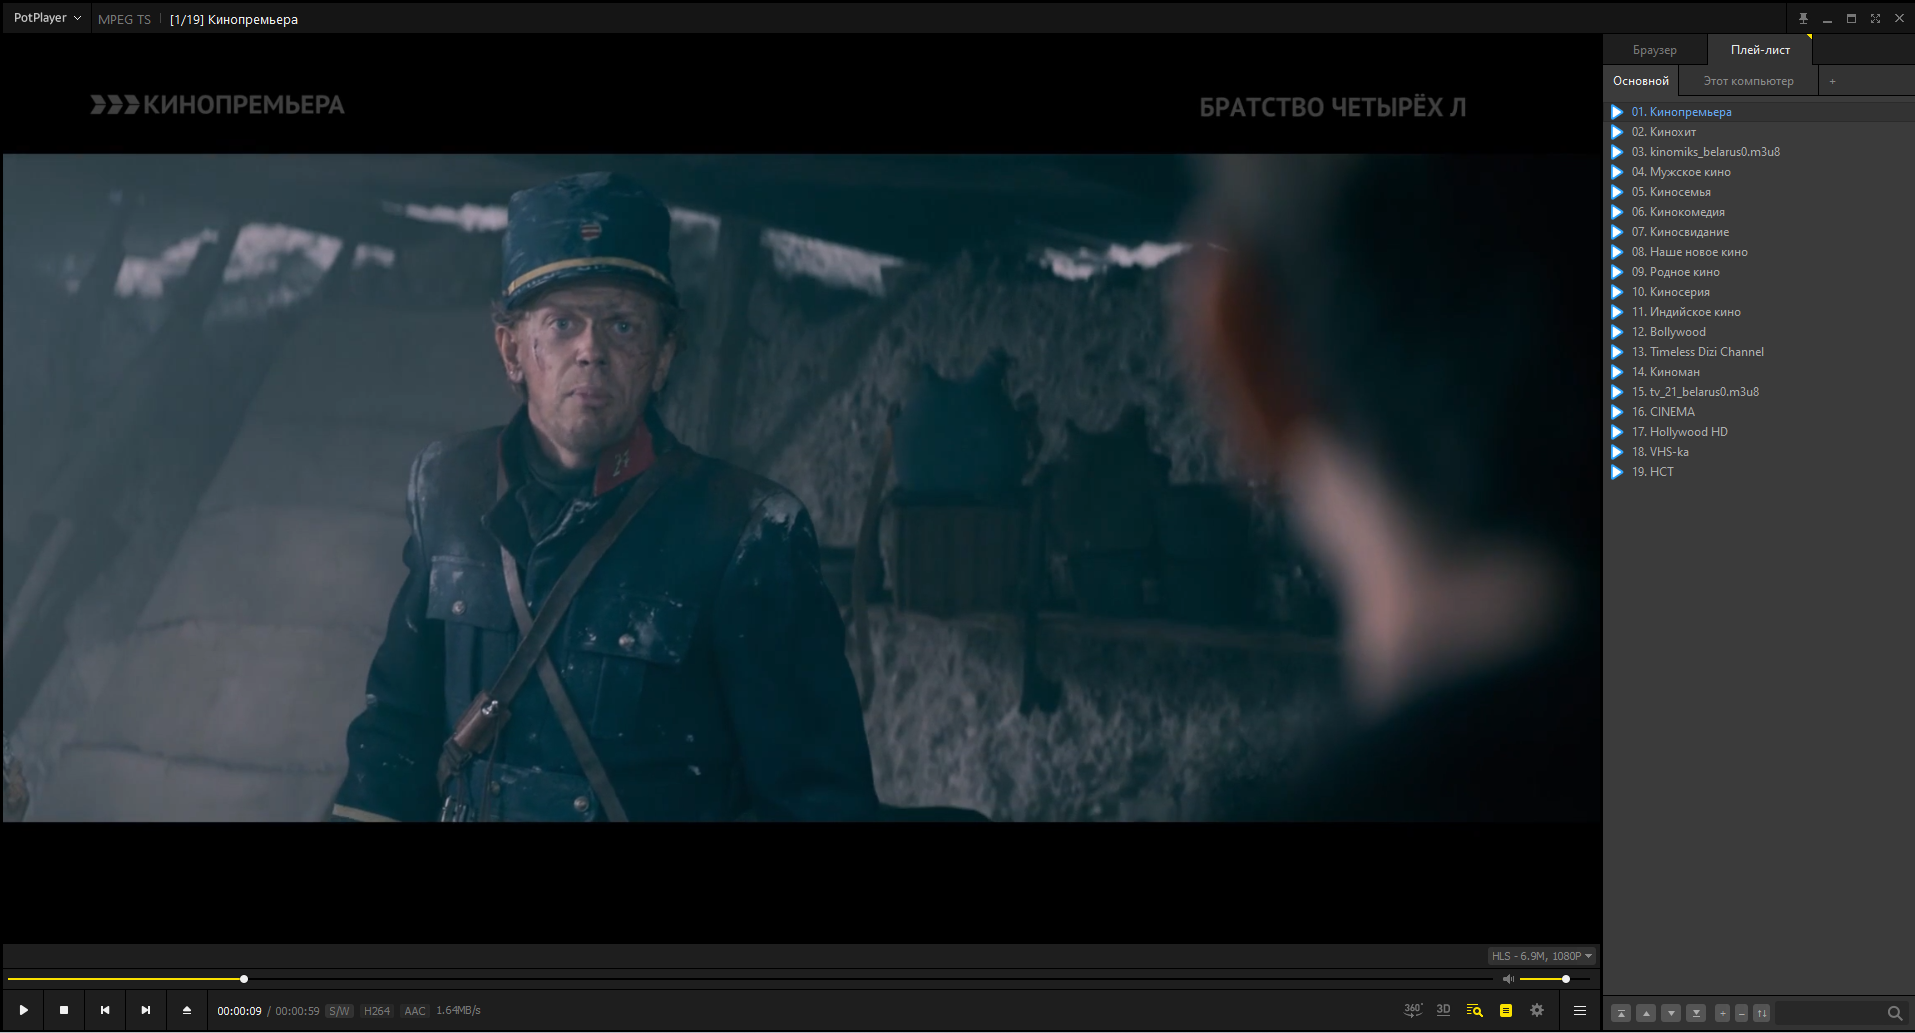Click the playlist search magnifier icon

1894,1013
